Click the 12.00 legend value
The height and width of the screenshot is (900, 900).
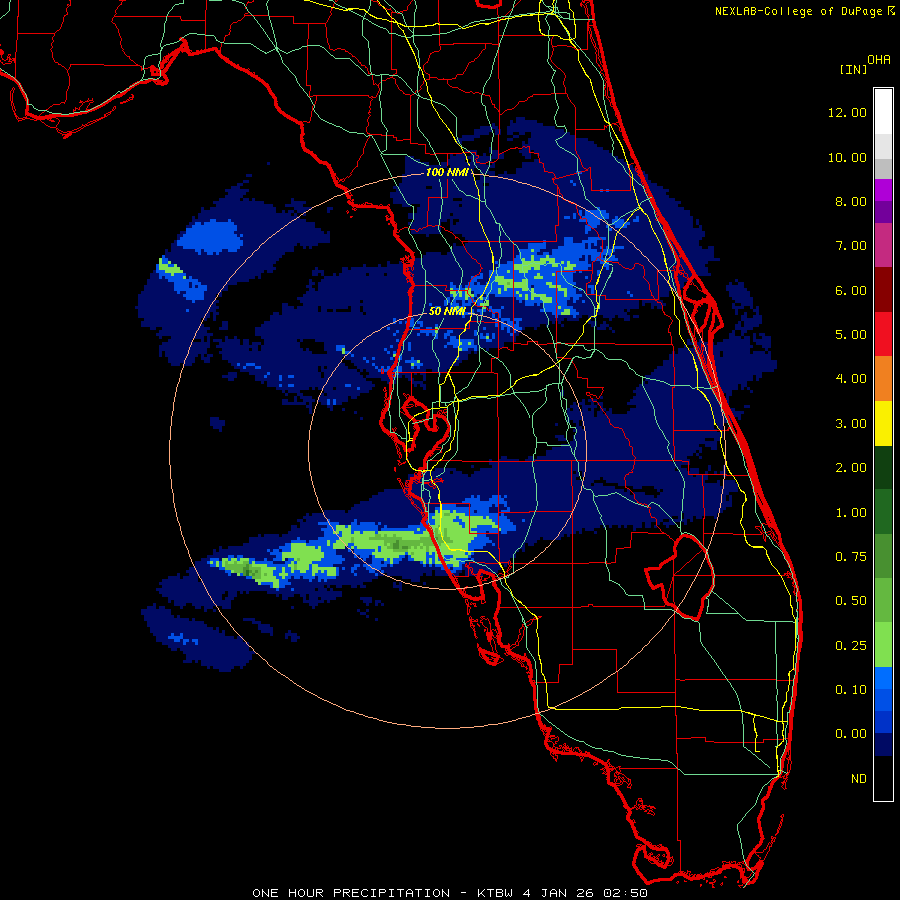click(x=847, y=112)
